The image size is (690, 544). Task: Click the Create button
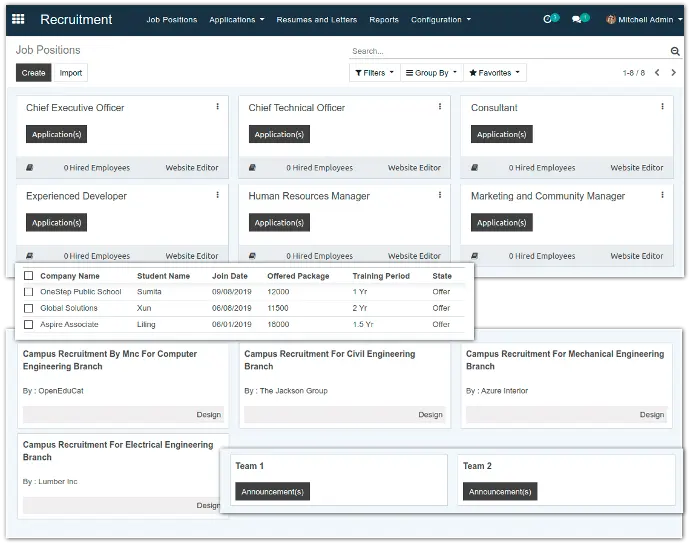(x=33, y=73)
